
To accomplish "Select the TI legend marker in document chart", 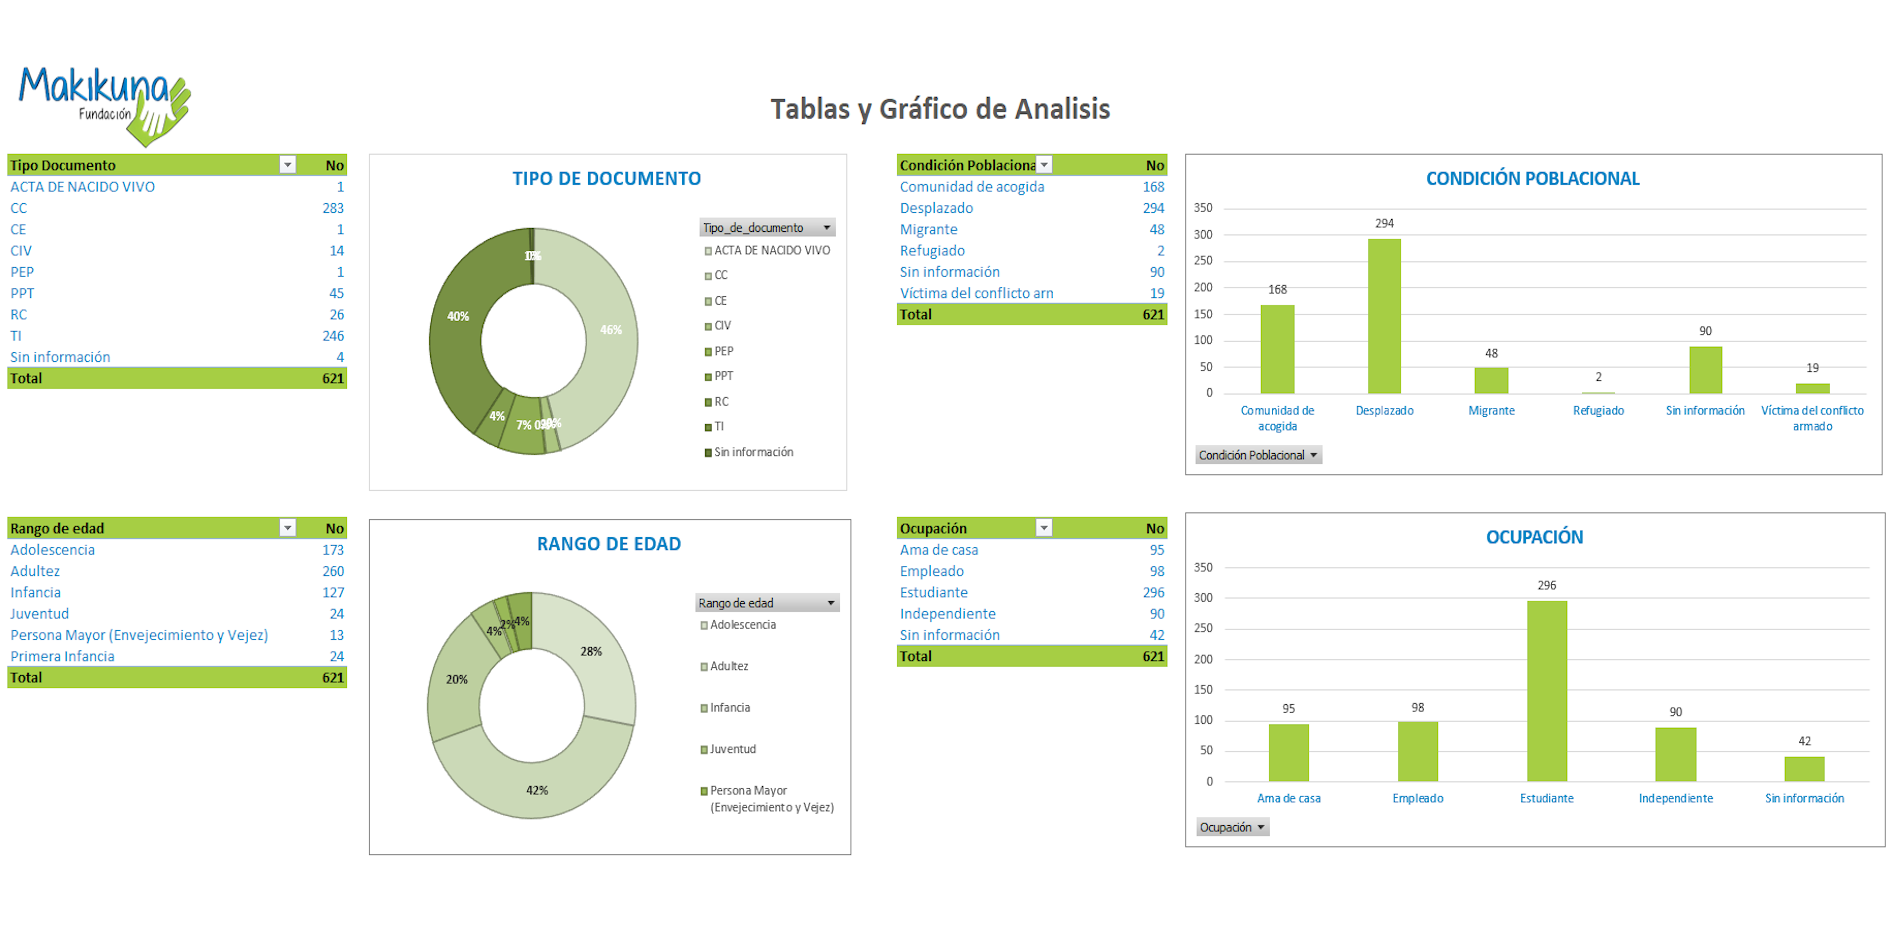I will click(708, 427).
